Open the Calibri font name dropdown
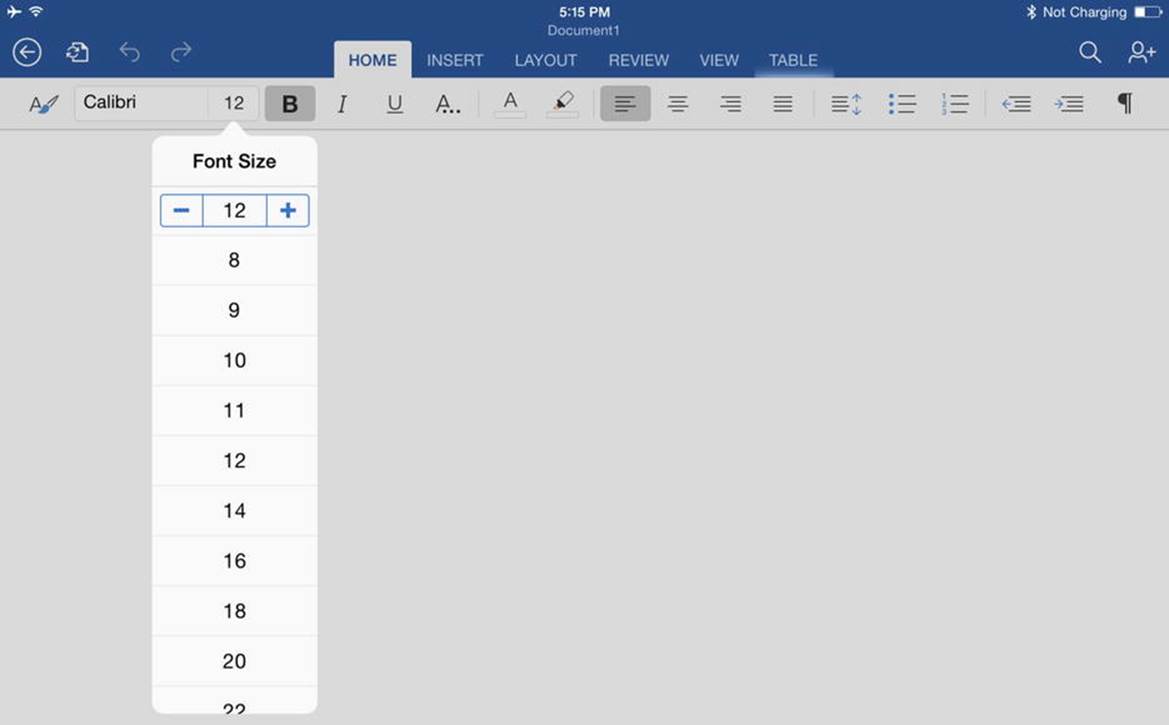This screenshot has width=1169, height=725. point(141,103)
